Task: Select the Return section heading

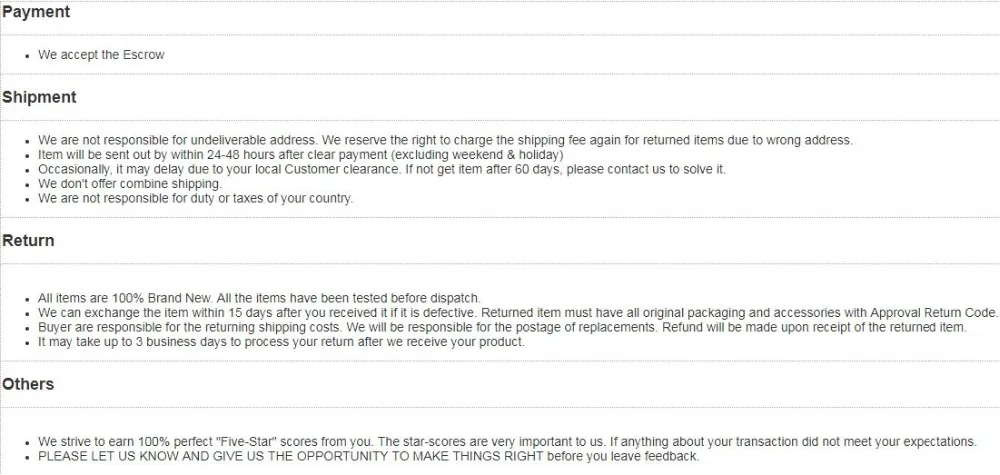Action: 28,241
